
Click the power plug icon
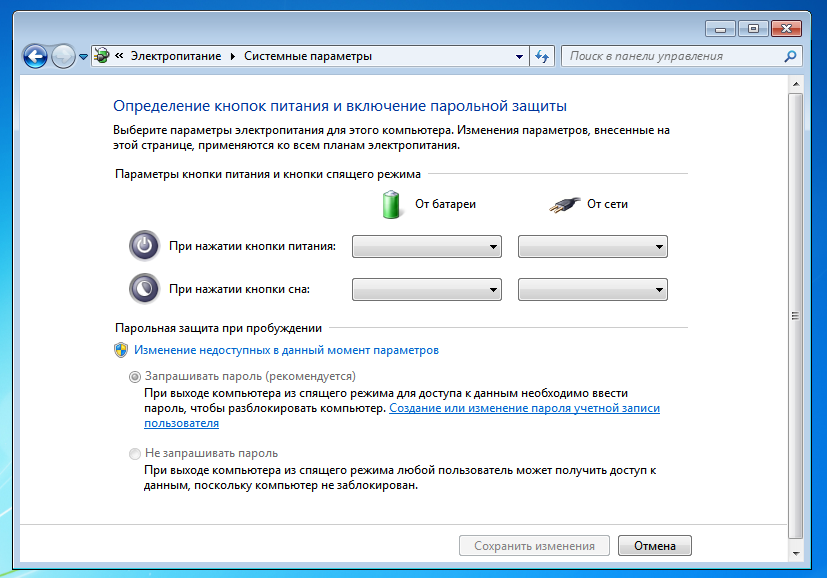click(564, 204)
